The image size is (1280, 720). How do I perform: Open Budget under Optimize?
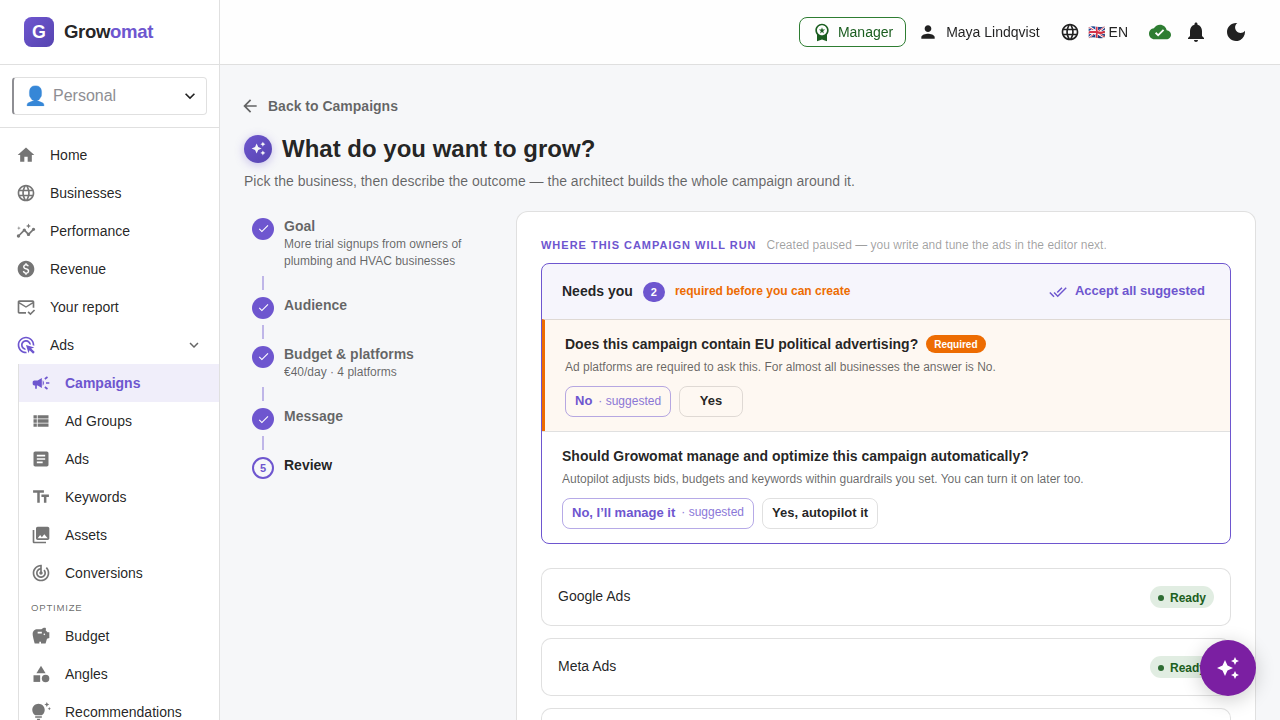pos(119,636)
